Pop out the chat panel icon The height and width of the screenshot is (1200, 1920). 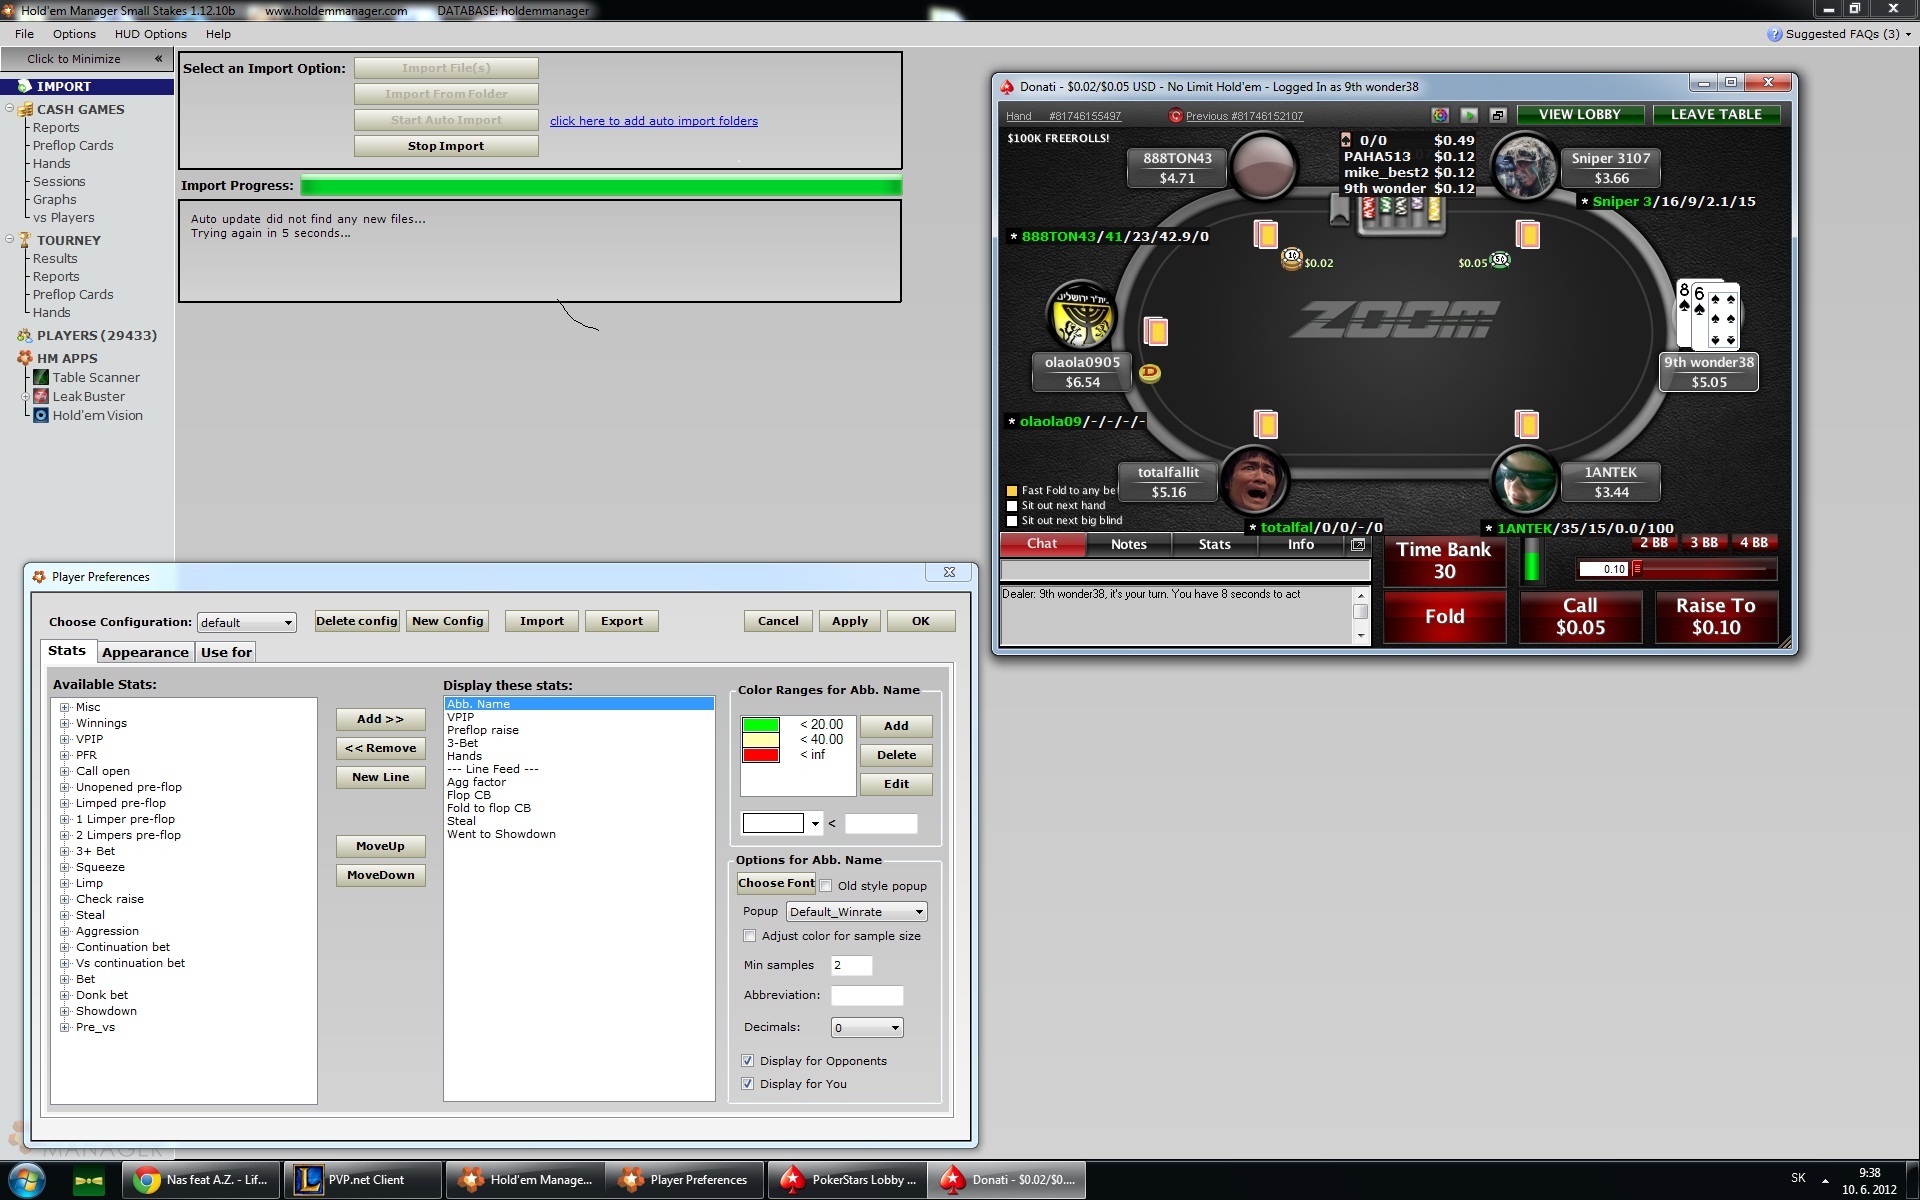1358,545
